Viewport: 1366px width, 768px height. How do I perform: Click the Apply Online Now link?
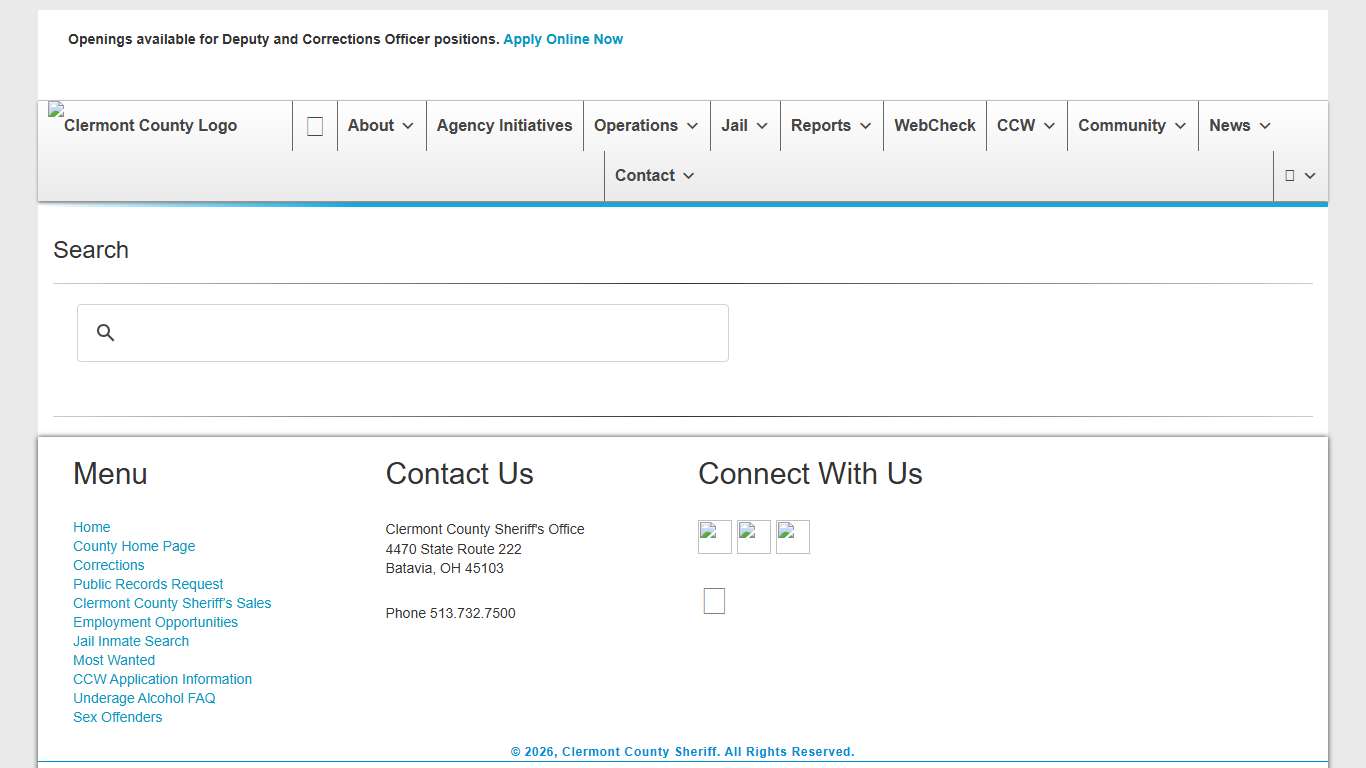click(563, 40)
